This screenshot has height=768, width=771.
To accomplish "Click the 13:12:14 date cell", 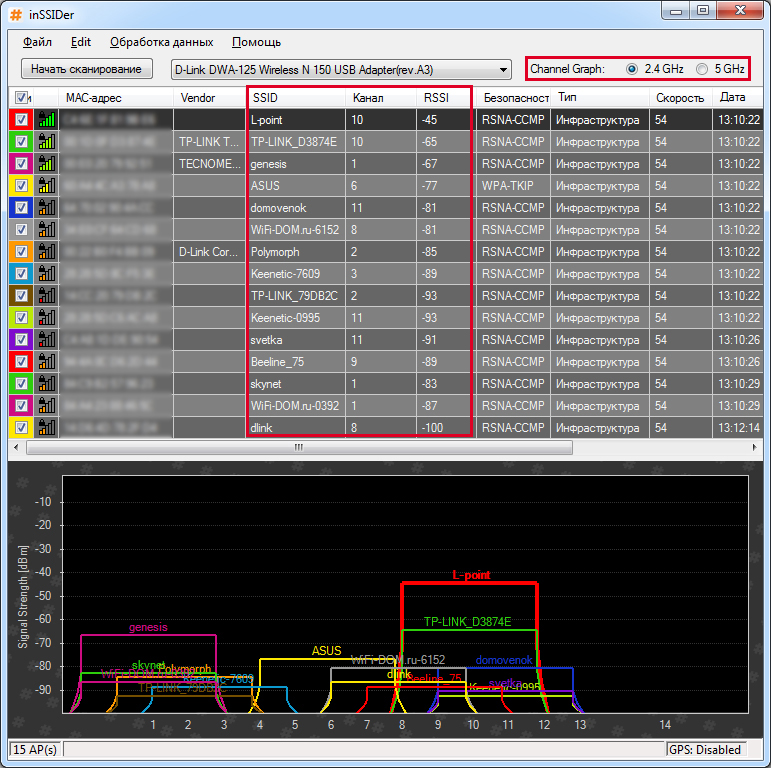I will 739,427.
